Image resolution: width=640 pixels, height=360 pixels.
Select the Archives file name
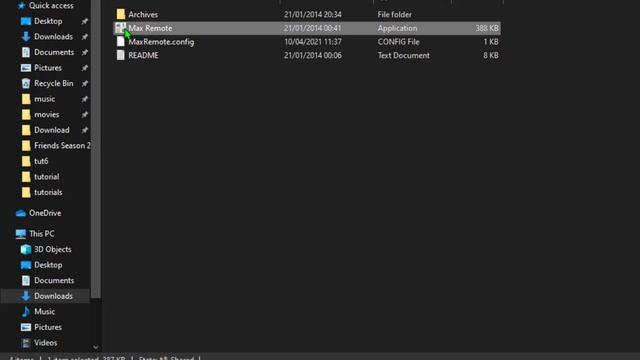tap(143, 14)
